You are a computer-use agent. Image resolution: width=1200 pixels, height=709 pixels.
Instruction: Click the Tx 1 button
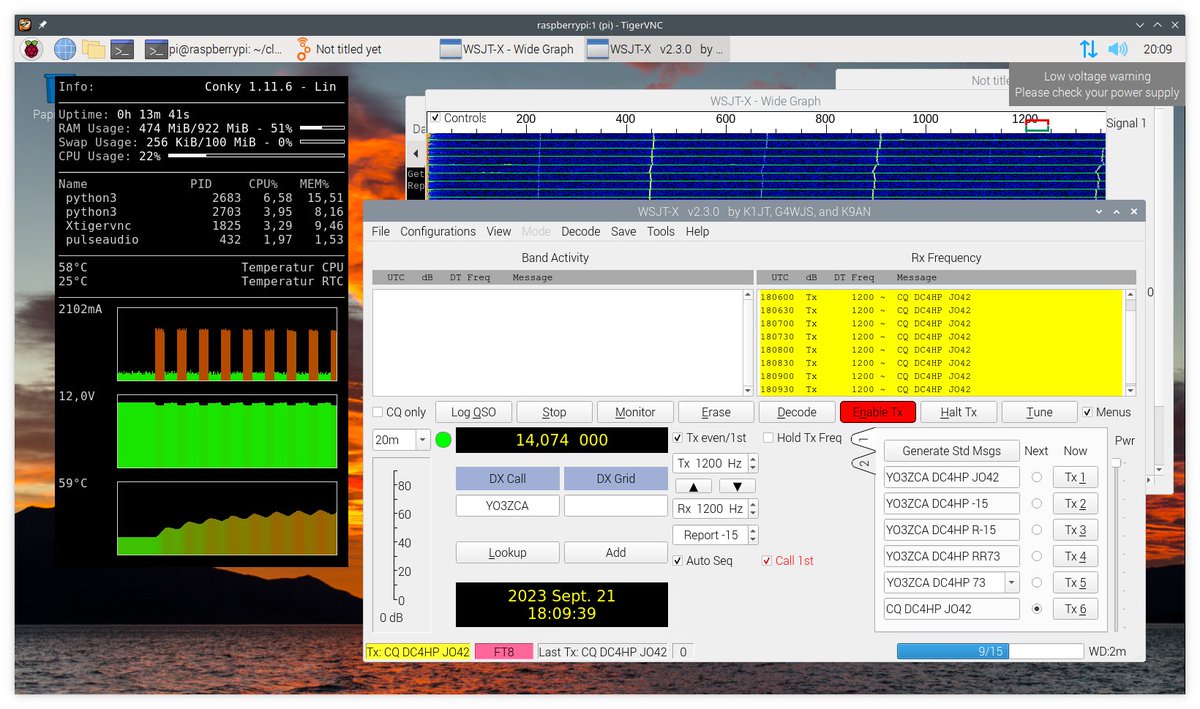click(1076, 477)
